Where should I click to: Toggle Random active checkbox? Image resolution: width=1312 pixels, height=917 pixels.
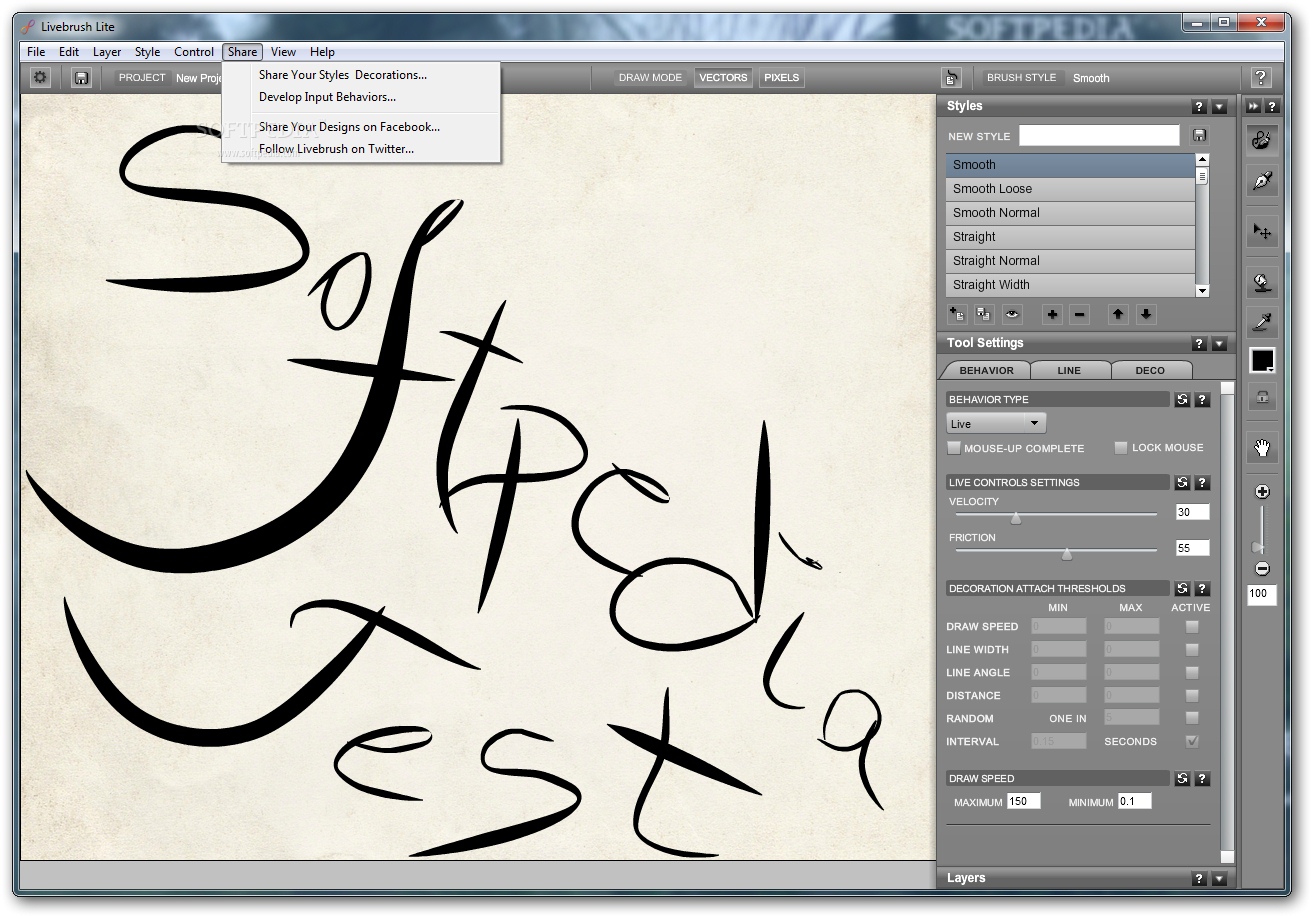click(1192, 718)
